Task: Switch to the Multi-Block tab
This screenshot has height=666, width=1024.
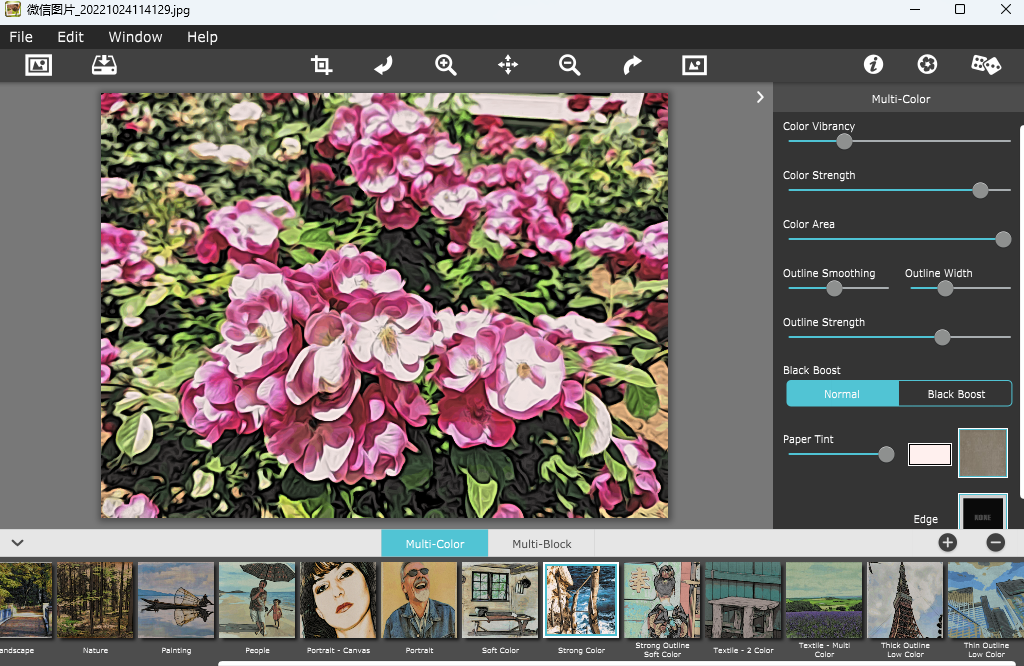Action: click(541, 544)
